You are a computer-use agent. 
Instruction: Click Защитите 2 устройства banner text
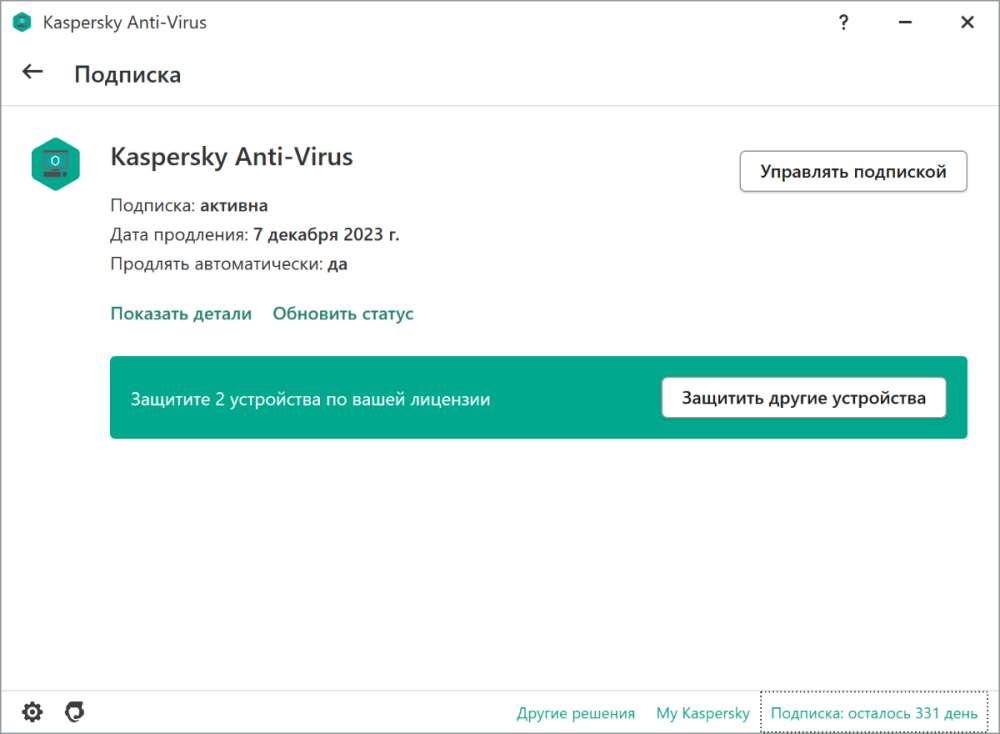click(311, 399)
